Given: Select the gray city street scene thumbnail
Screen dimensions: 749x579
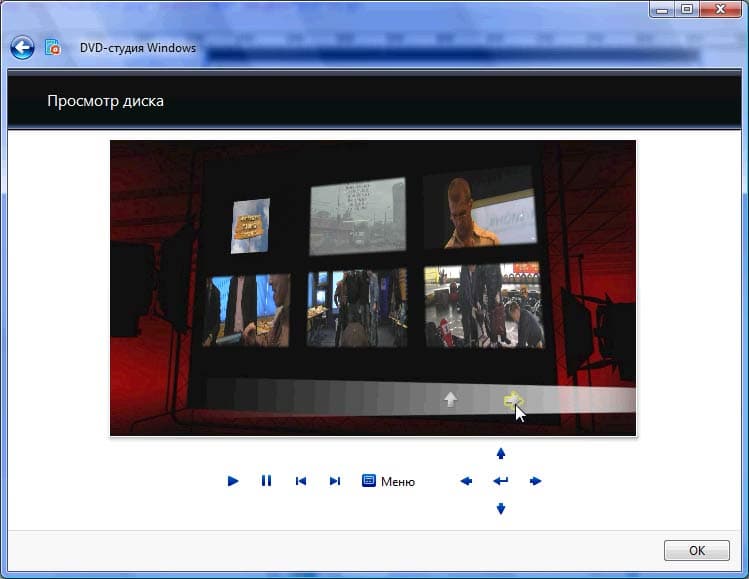Looking at the screenshot, I should (358, 216).
